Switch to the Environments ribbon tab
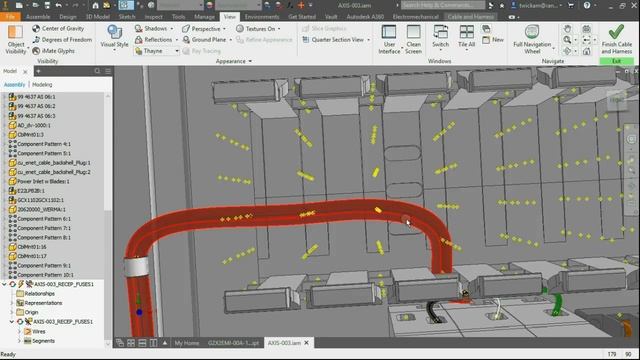Screen dimensions: 640x360 tap(262, 17)
